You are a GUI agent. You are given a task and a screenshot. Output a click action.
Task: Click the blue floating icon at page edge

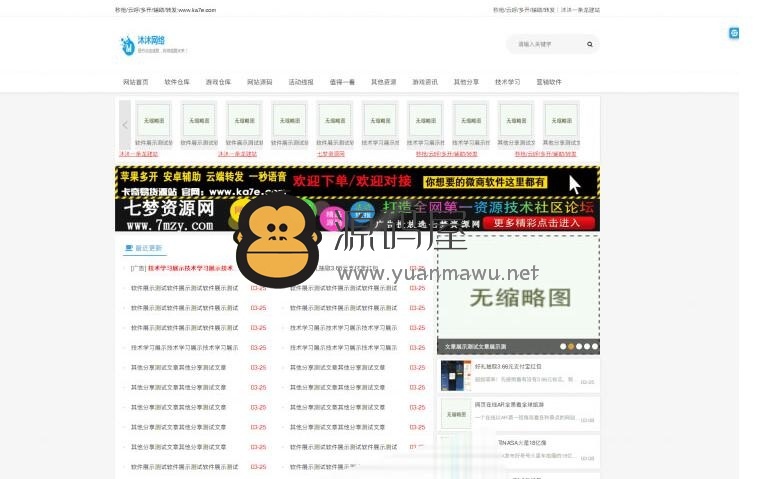734,33
